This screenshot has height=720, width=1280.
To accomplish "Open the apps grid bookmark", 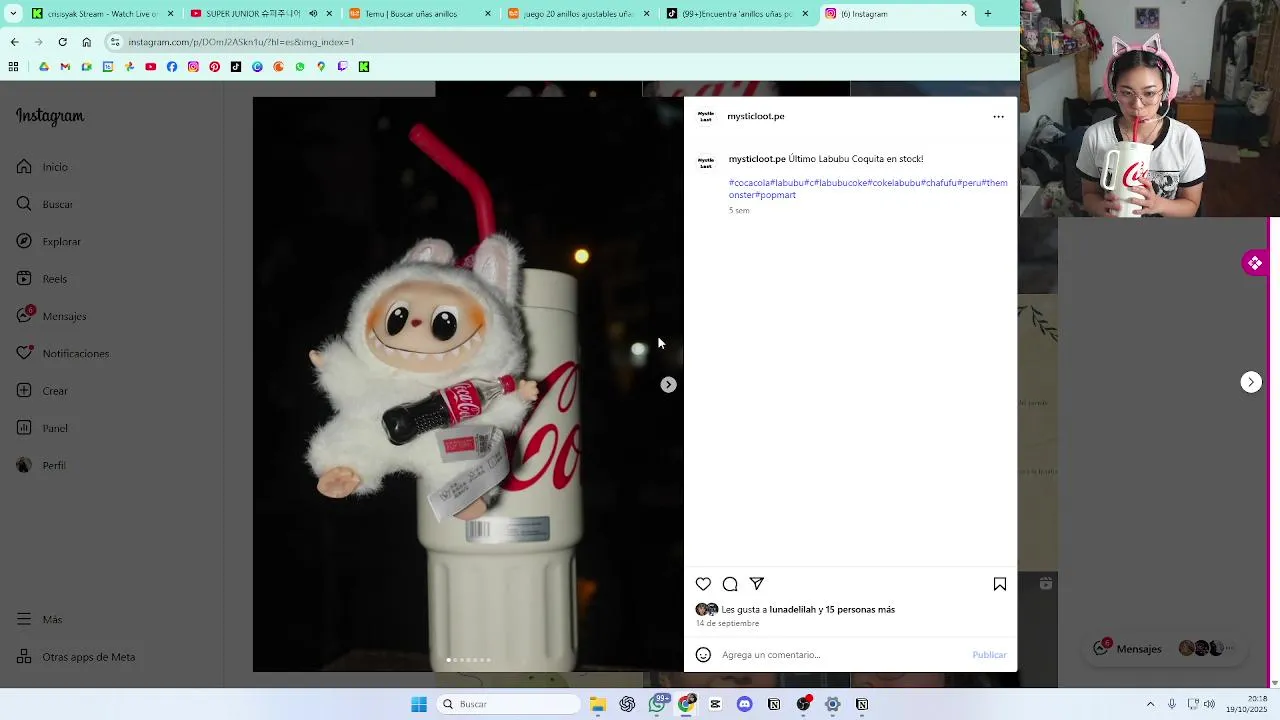I will [x=13, y=67].
